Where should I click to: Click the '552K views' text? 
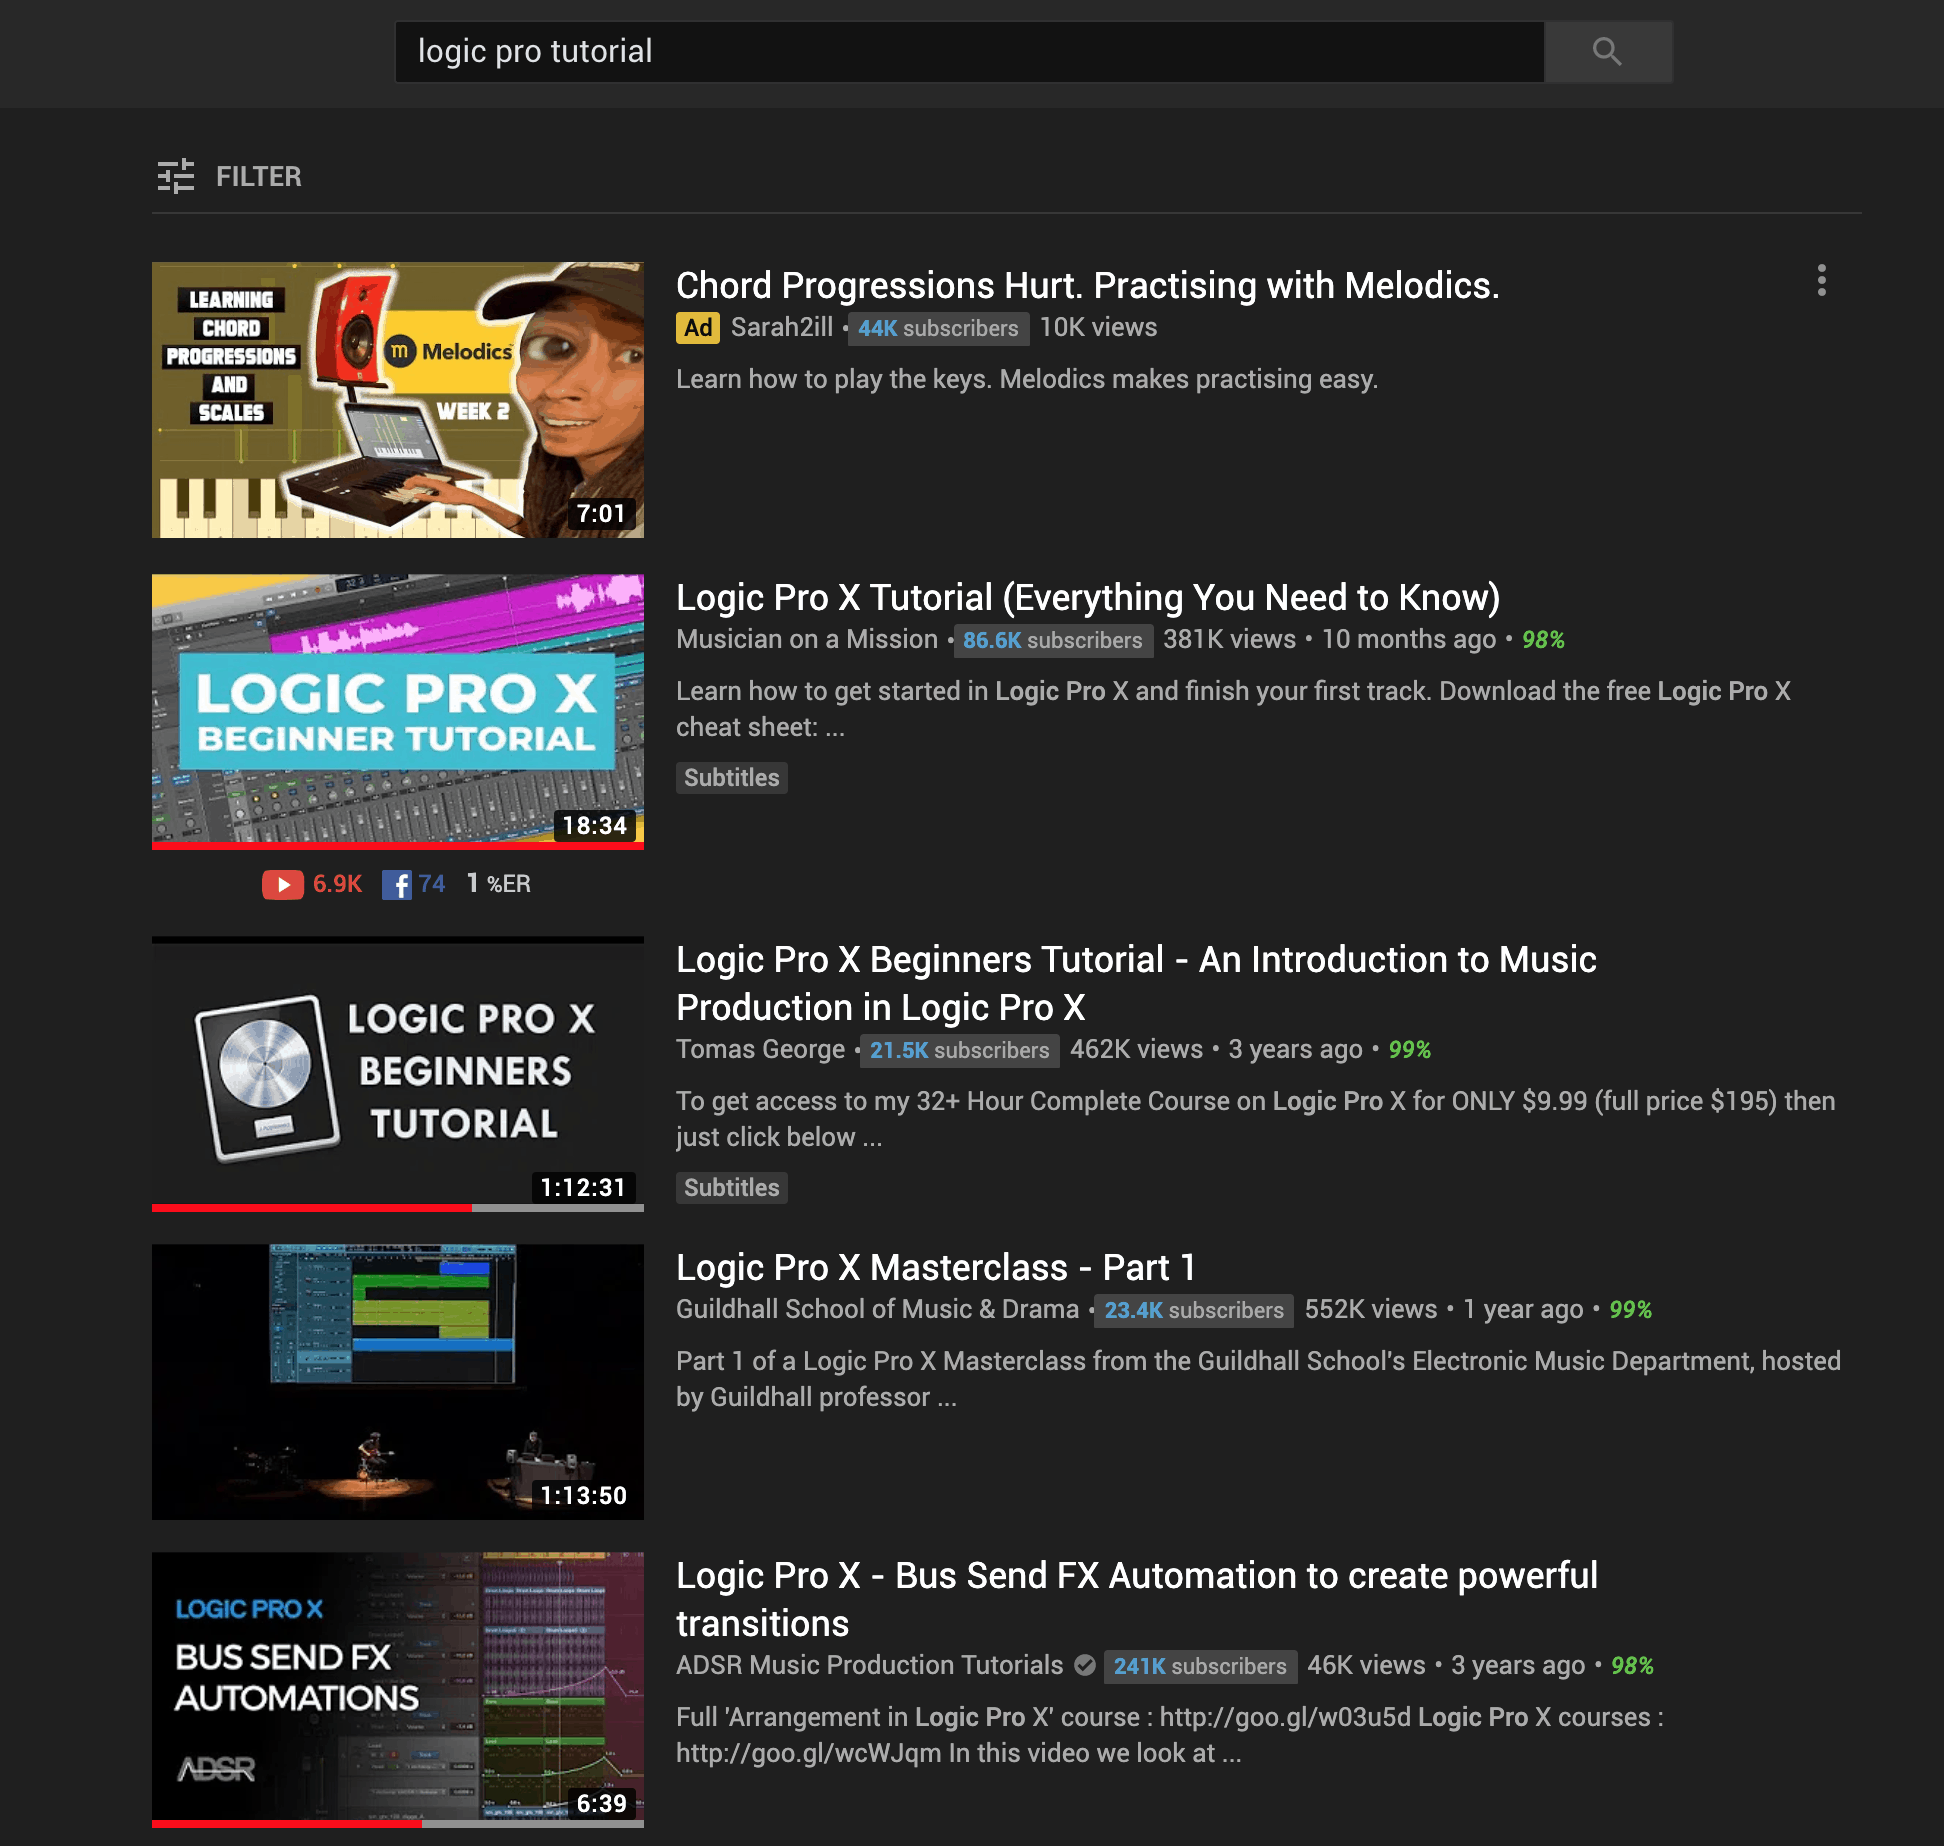pos(1371,1309)
